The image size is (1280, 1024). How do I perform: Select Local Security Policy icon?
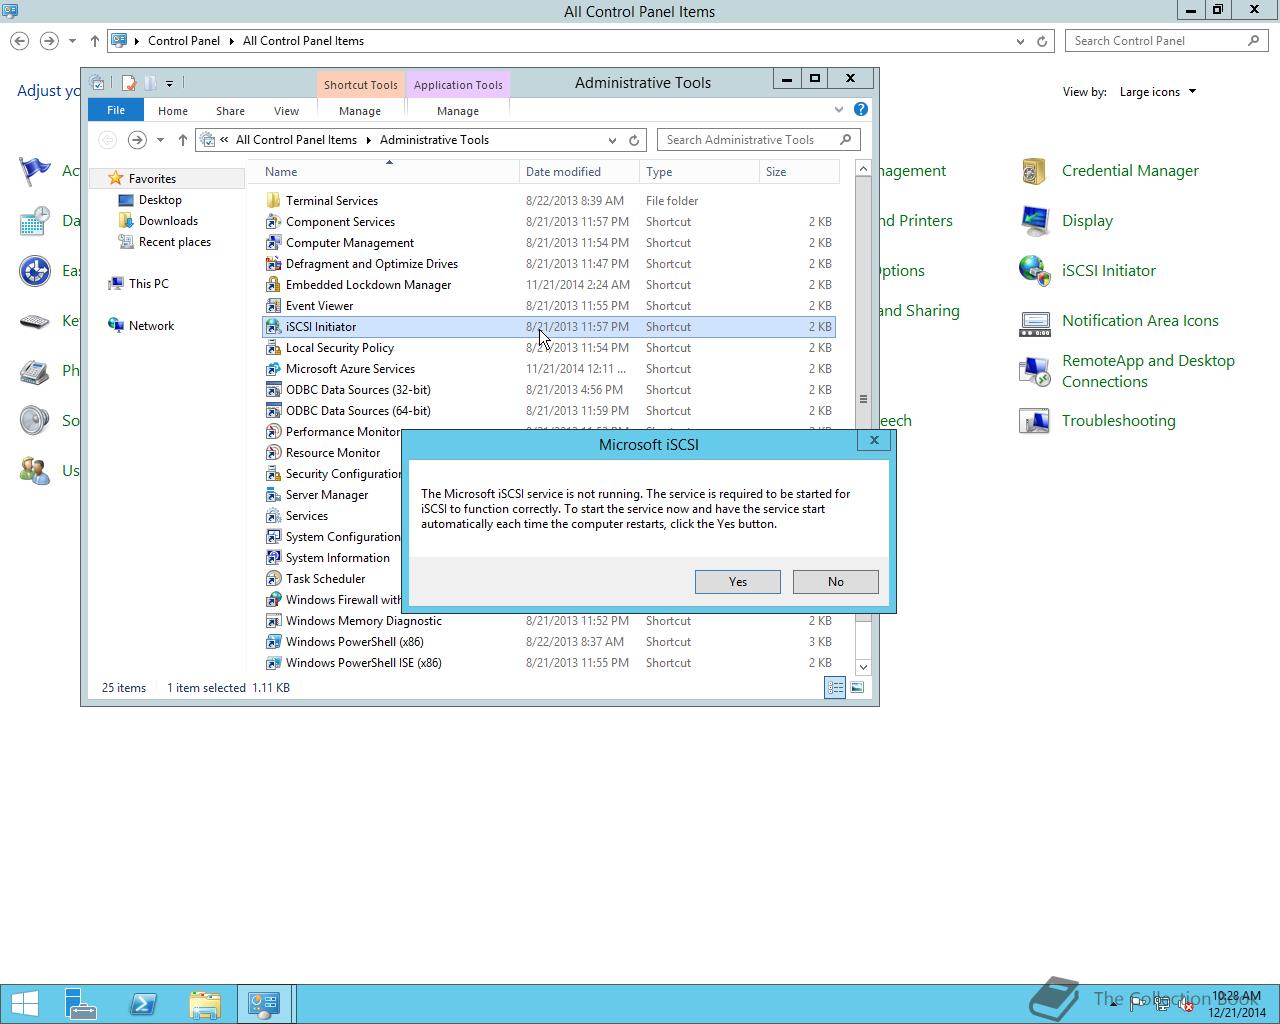click(273, 348)
